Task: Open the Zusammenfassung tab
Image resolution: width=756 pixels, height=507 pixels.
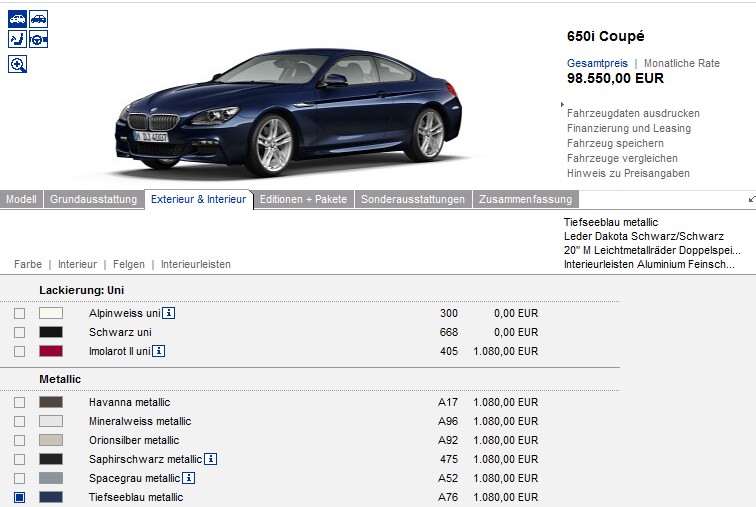Action: pyautogui.click(x=526, y=200)
